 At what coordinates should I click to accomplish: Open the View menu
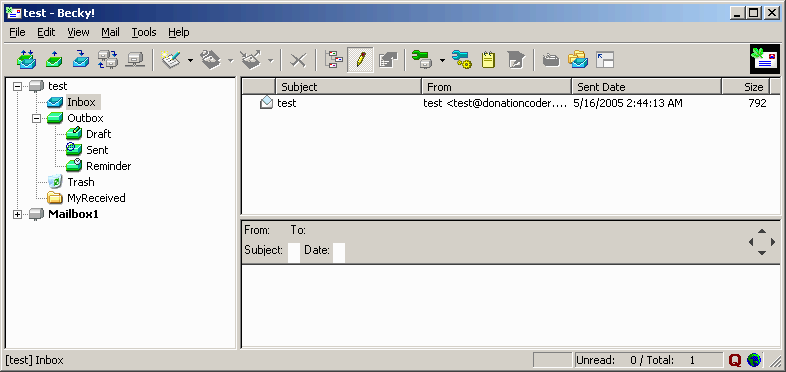[78, 32]
